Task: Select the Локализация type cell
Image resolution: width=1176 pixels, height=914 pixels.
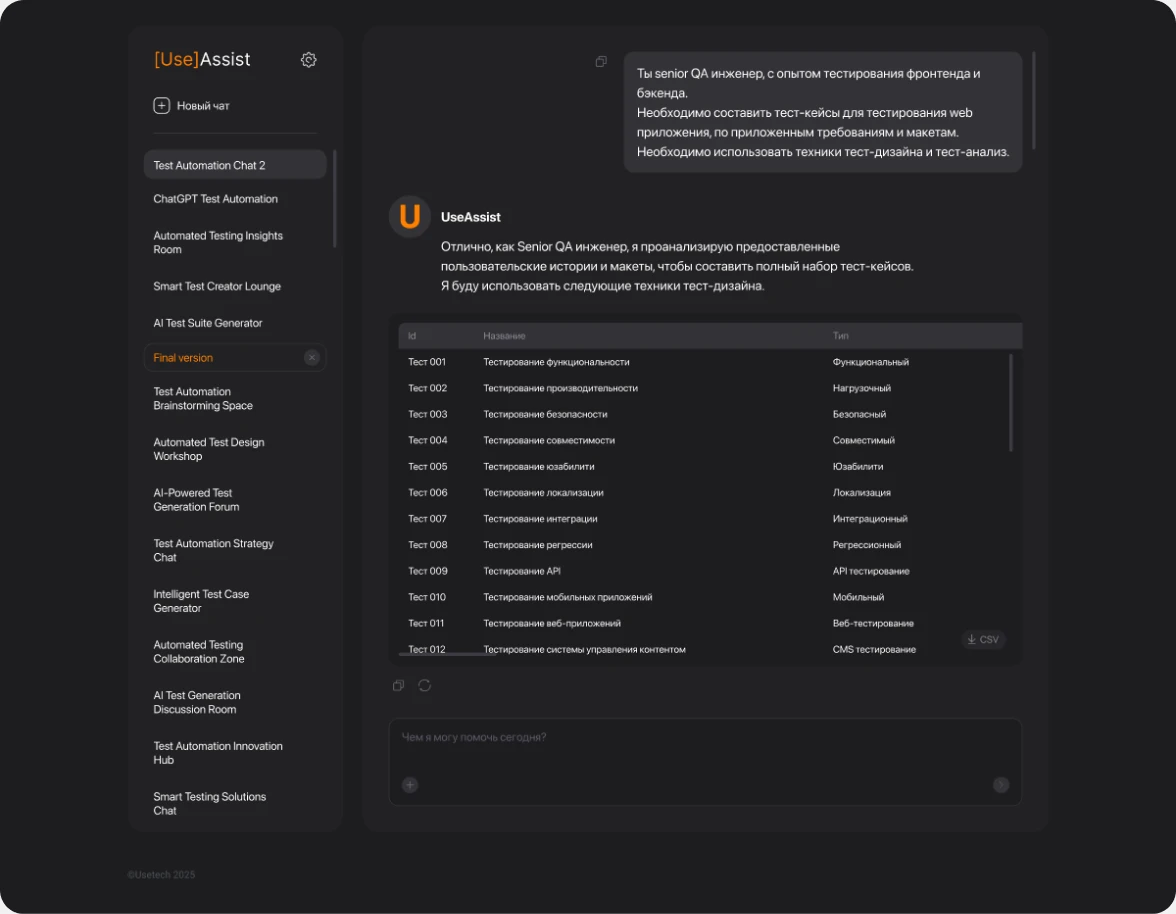Action: click(x=861, y=493)
